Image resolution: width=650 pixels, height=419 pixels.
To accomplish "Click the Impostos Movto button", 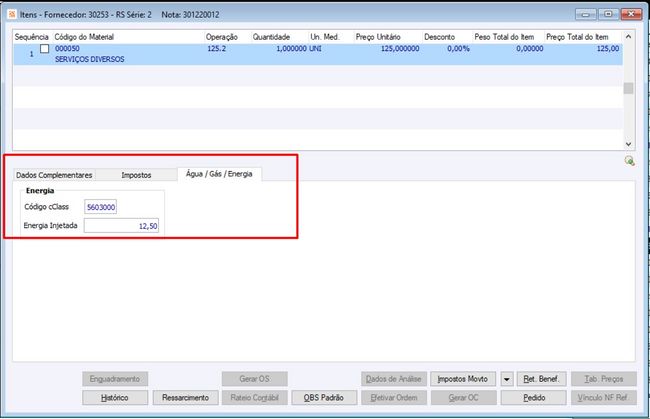I will click(x=463, y=379).
